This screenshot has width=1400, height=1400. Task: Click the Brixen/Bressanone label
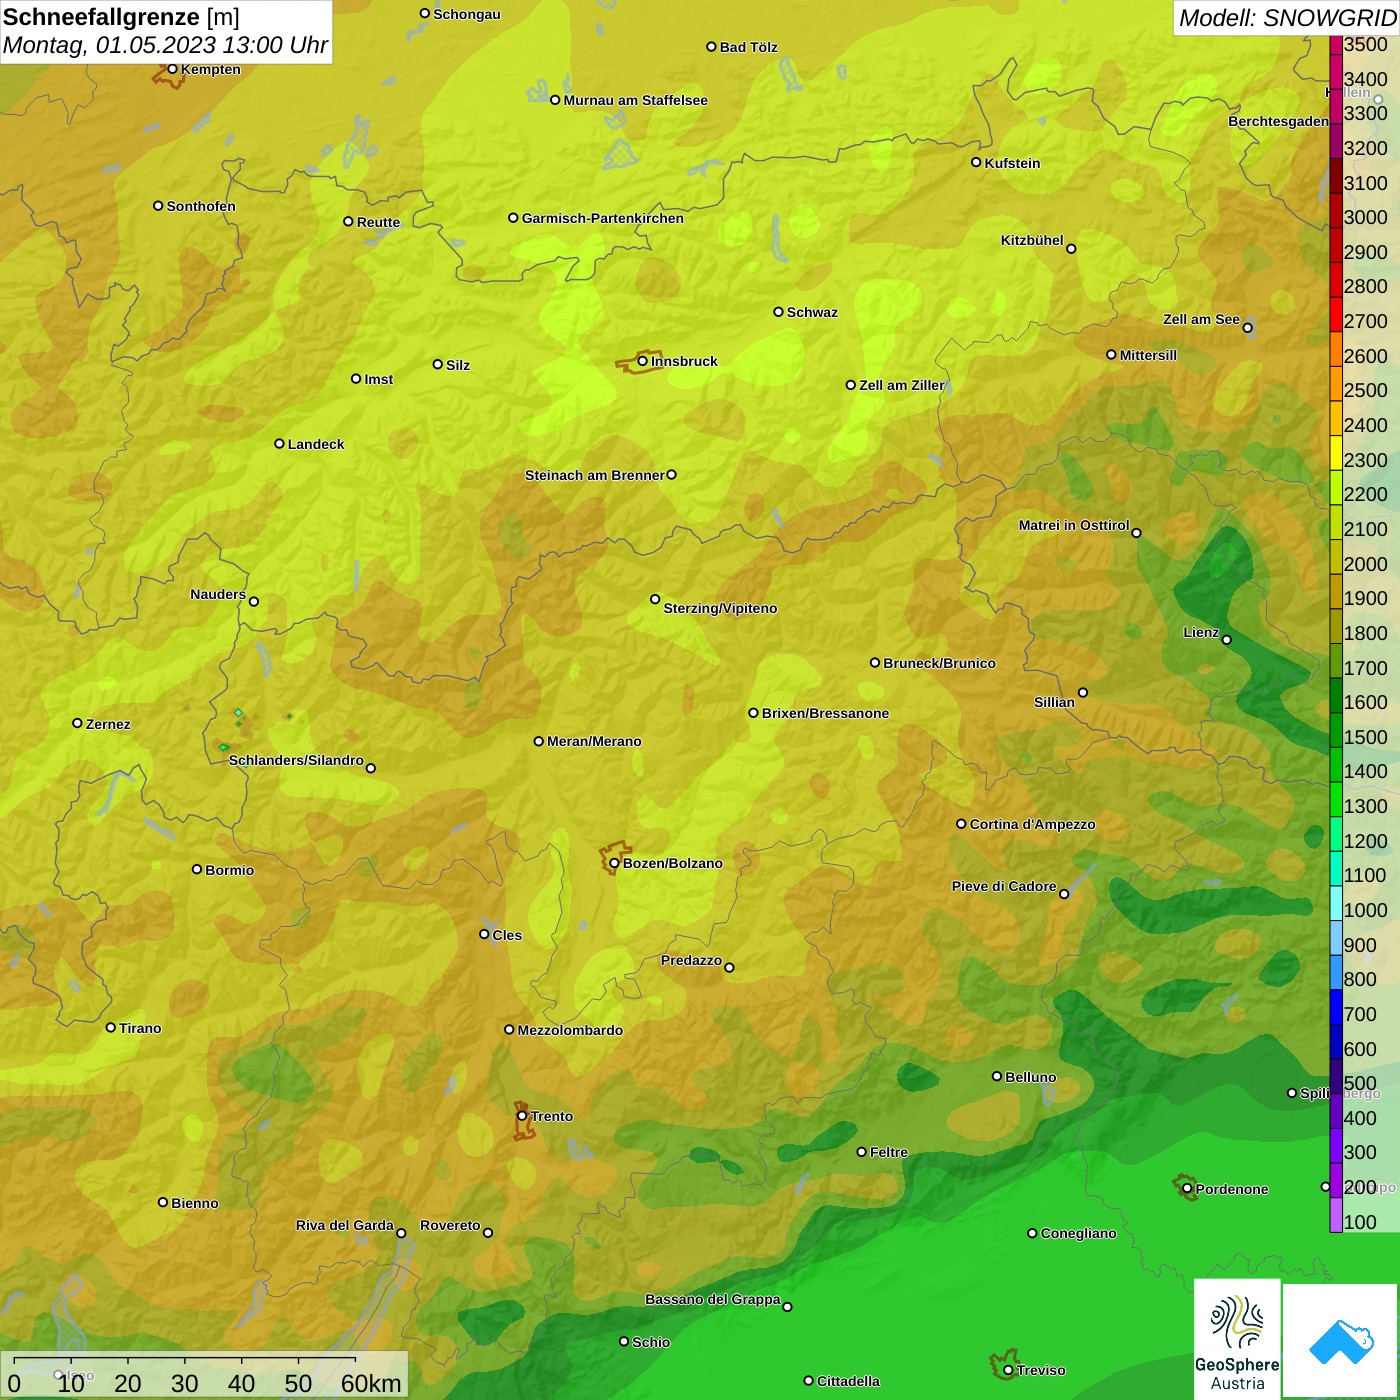(x=825, y=713)
